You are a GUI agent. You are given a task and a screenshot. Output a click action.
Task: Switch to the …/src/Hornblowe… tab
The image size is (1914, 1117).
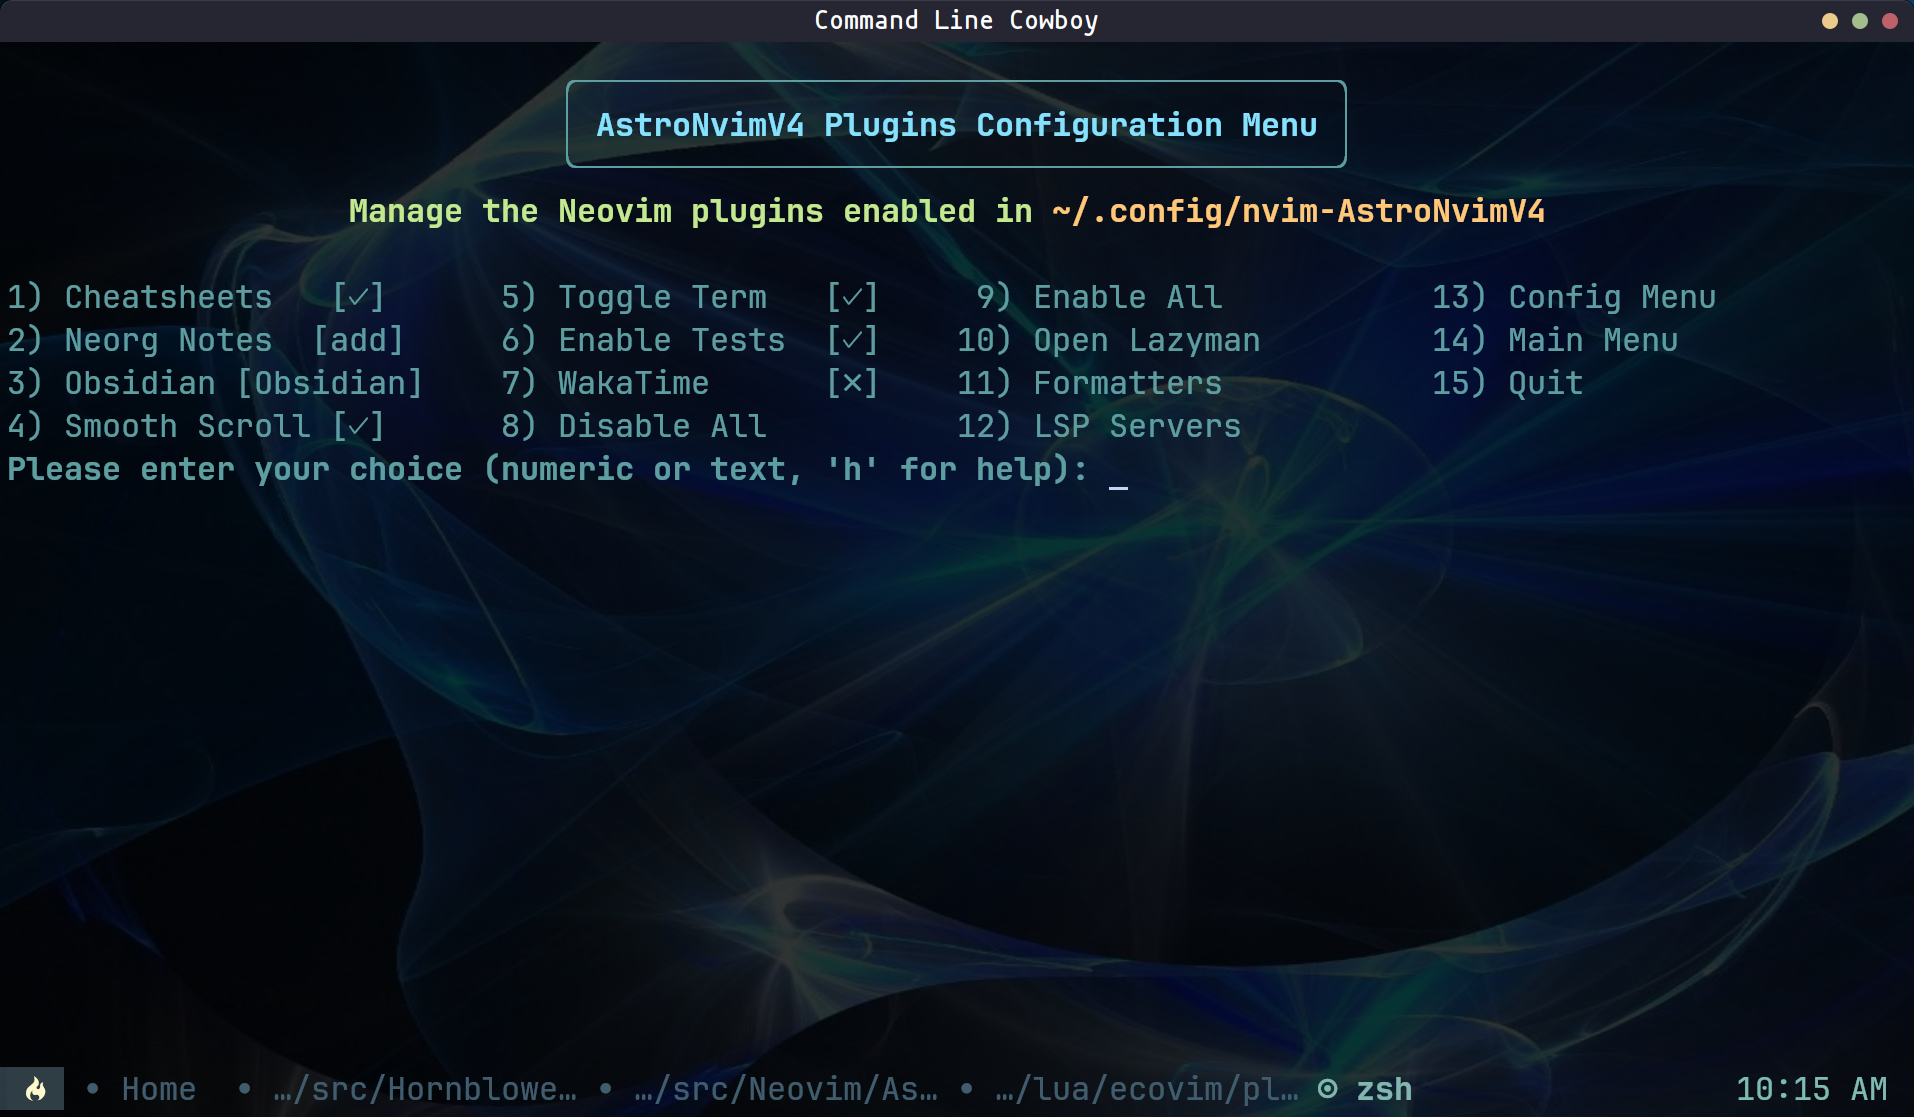point(425,1089)
